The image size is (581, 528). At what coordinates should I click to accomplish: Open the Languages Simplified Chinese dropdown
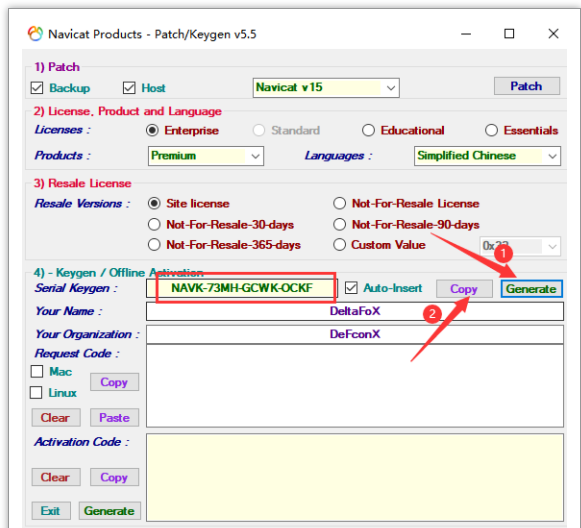tap(487, 156)
